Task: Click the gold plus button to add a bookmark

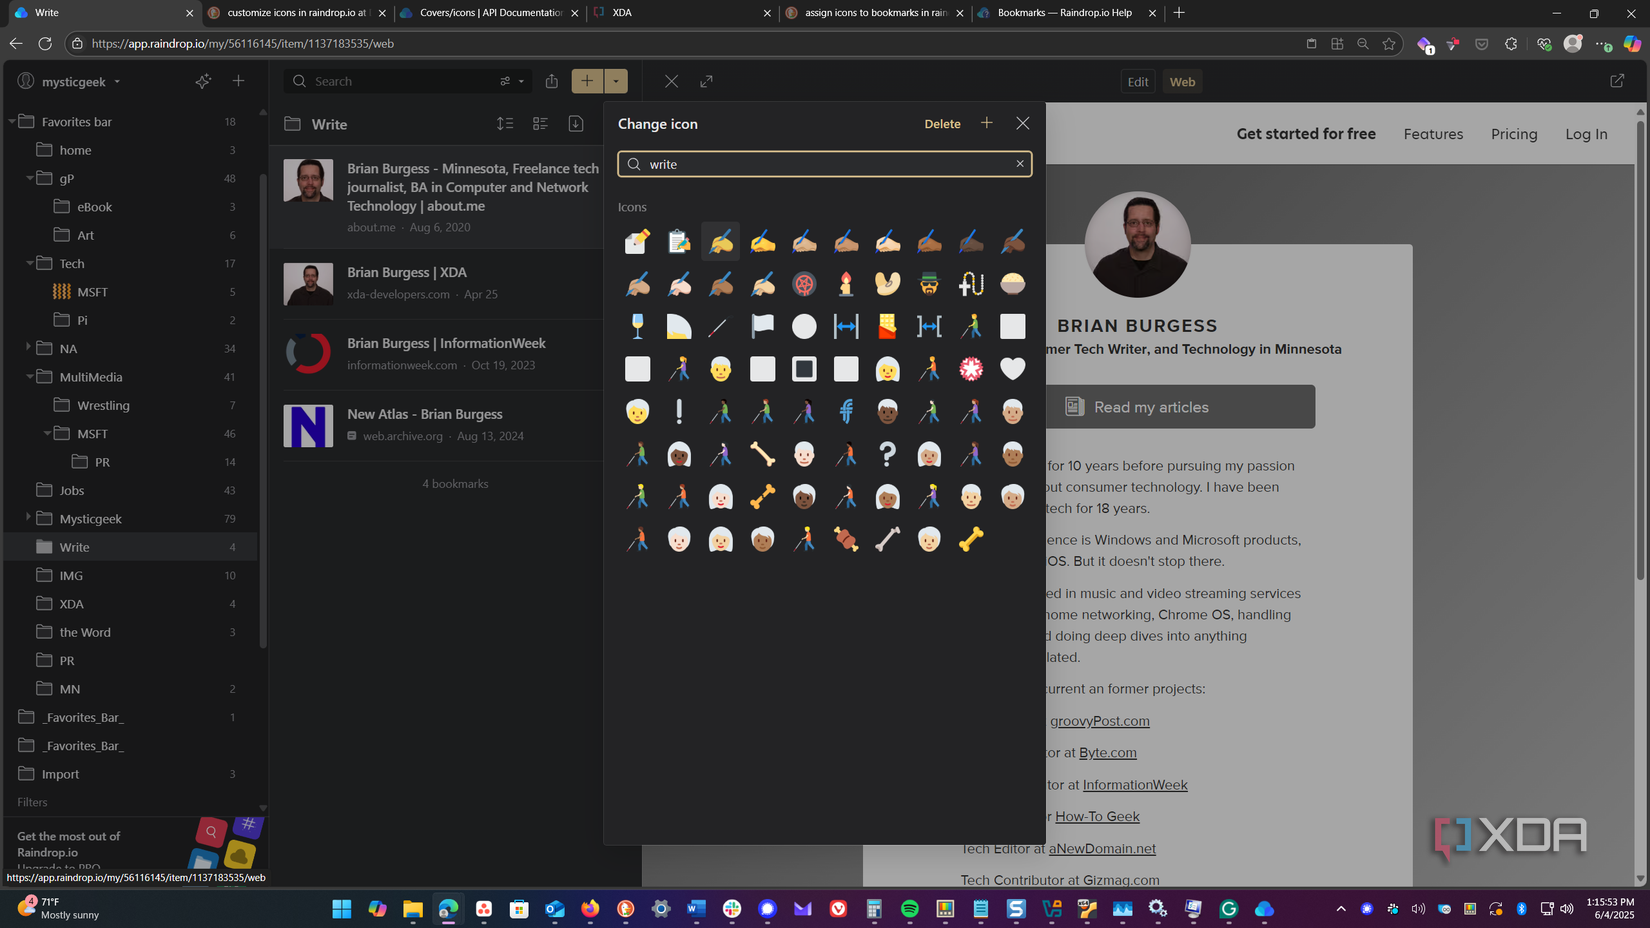Action: [587, 81]
